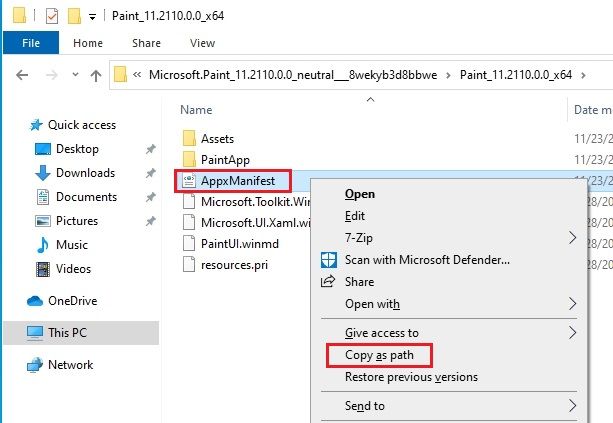Click the address bar folder icon
This screenshot has width=613, height=423.
pos(120,74)
